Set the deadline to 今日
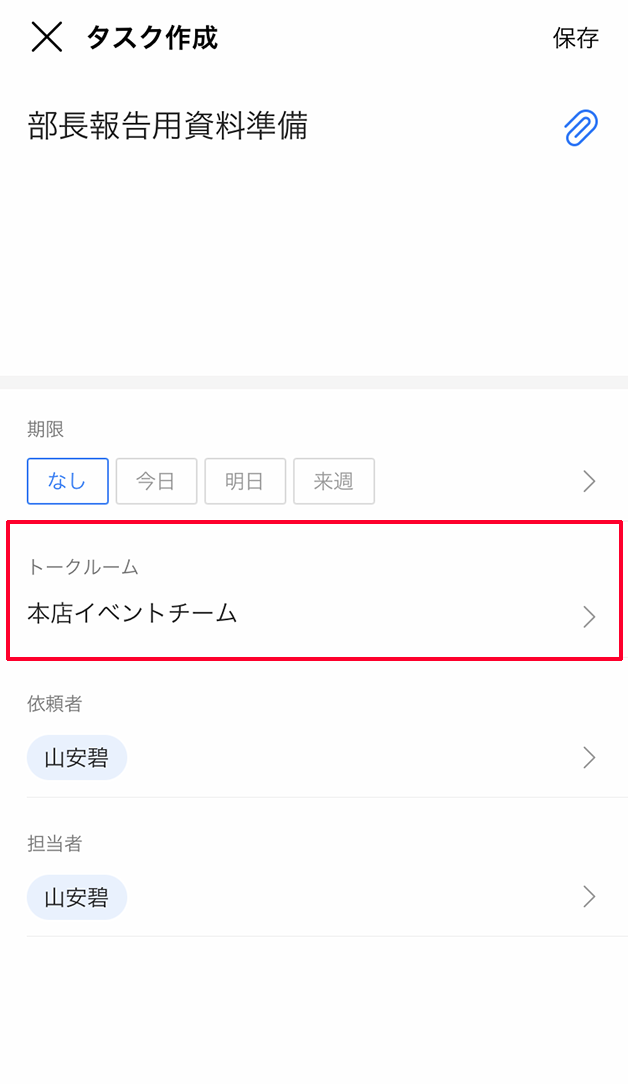628x1084 pixels. (156, 481)
